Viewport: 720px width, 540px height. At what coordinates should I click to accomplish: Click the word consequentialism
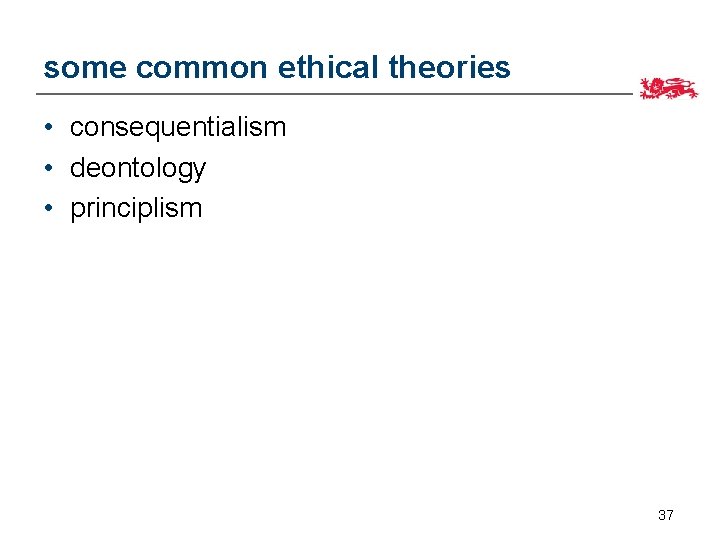[x=178, y=127]
